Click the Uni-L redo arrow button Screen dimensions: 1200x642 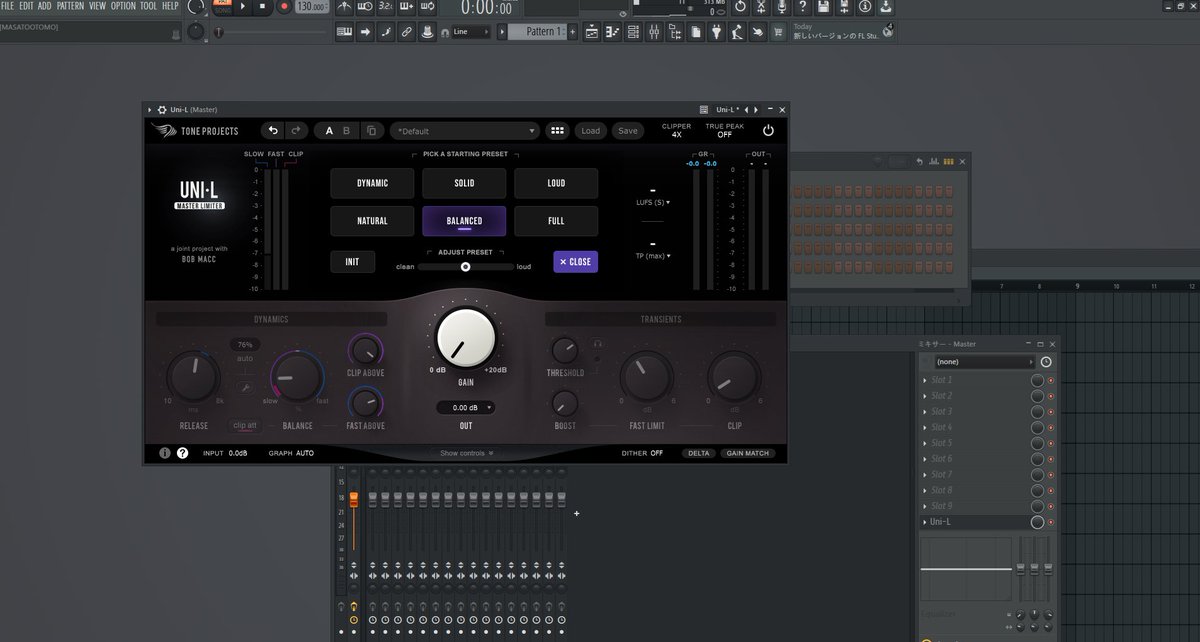(296, 131)
